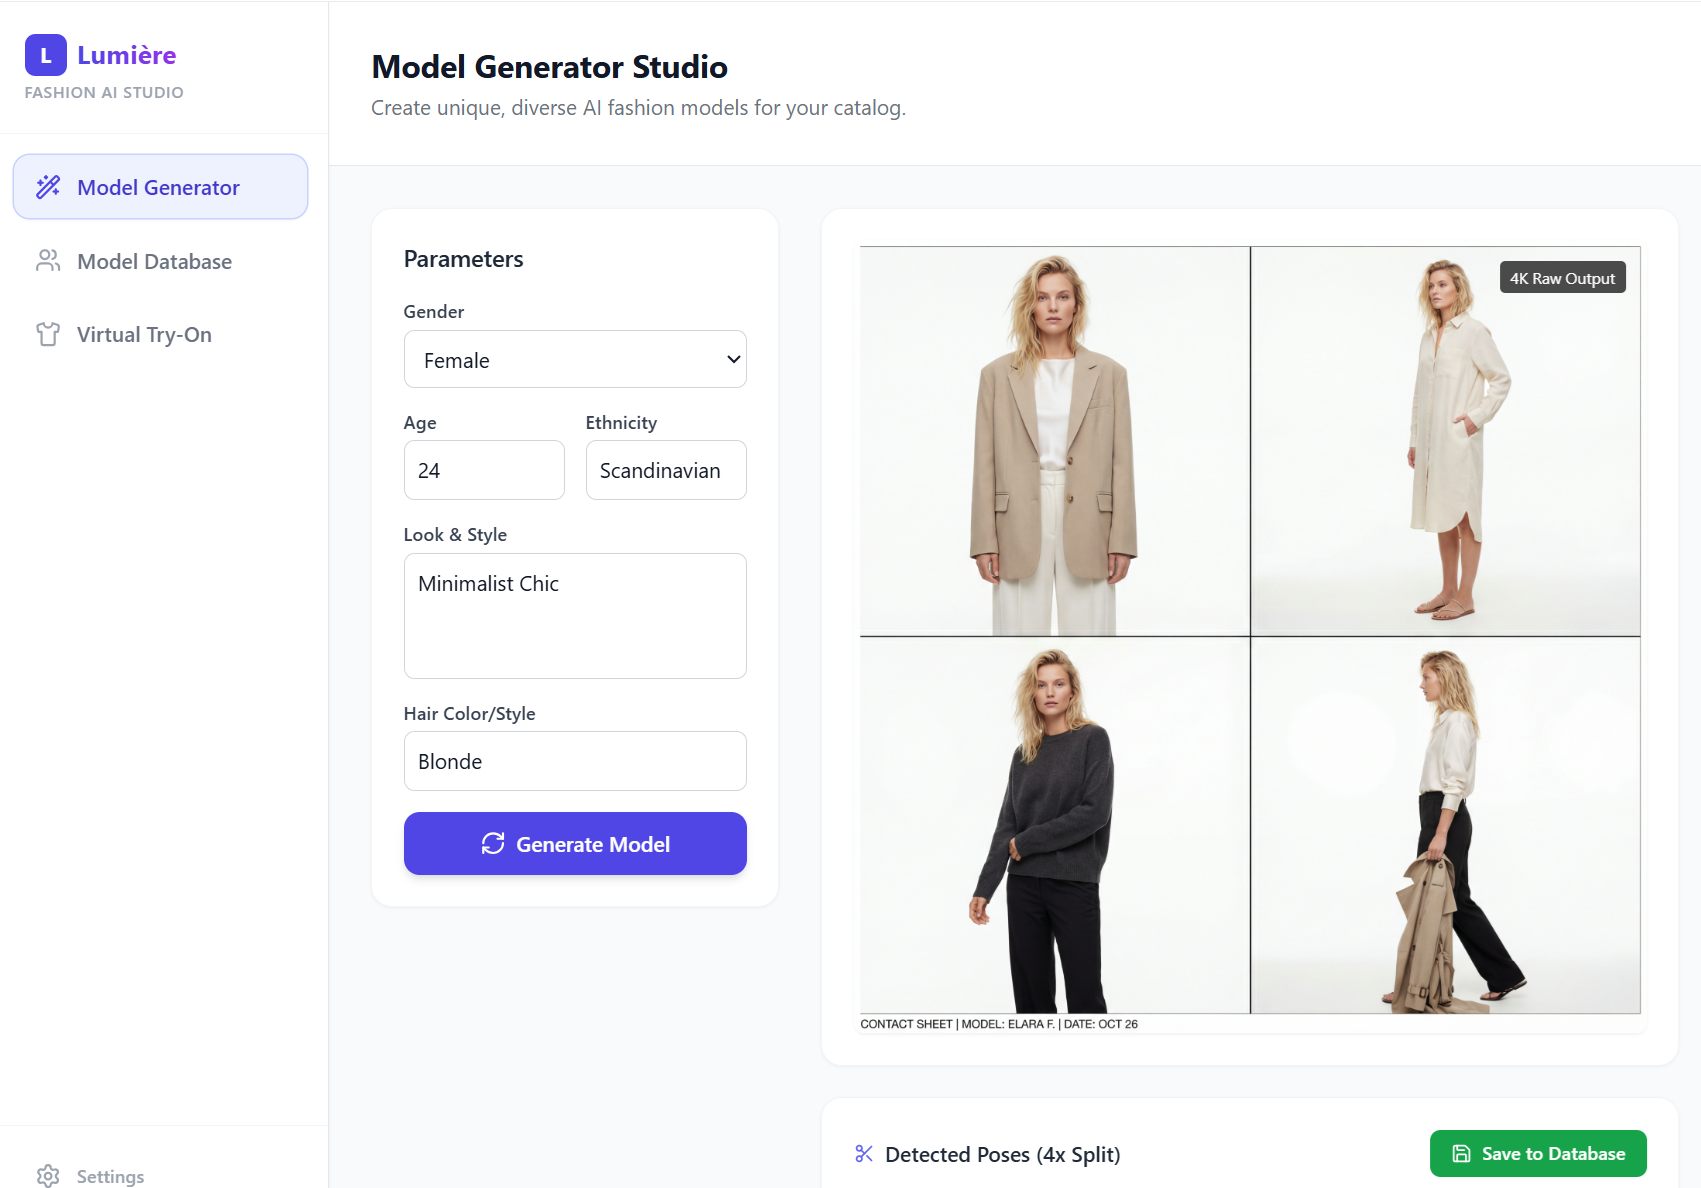Select the cream shirt dress pose image

click(1446, 441)
